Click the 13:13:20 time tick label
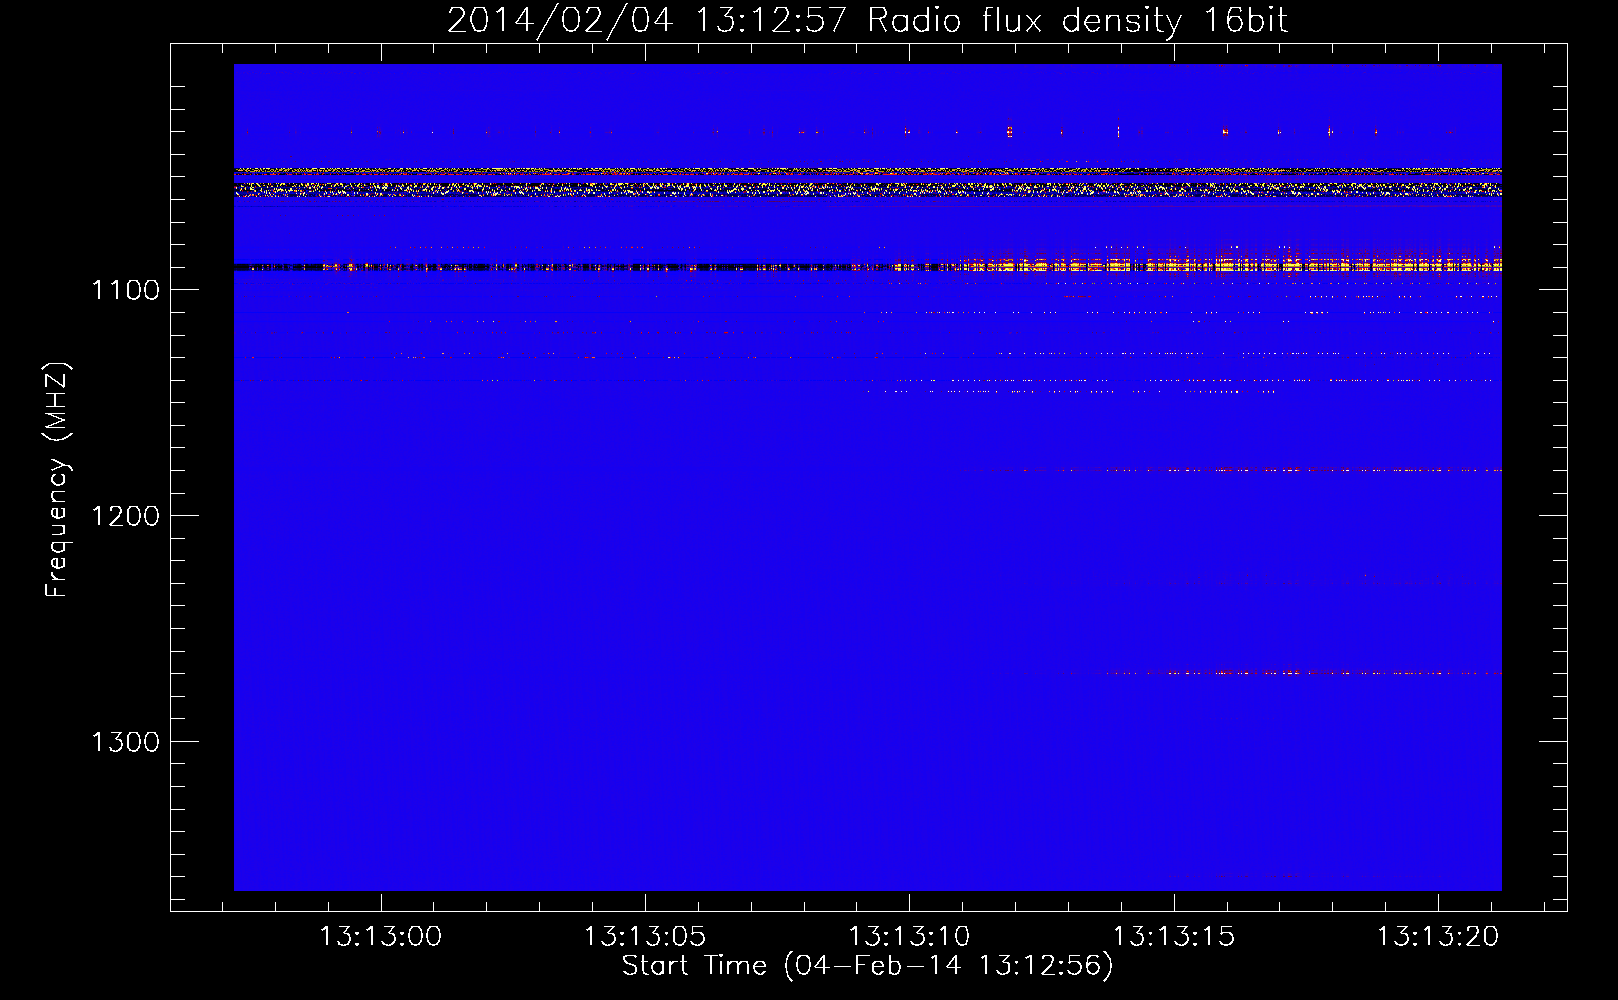 [1438, 937]
